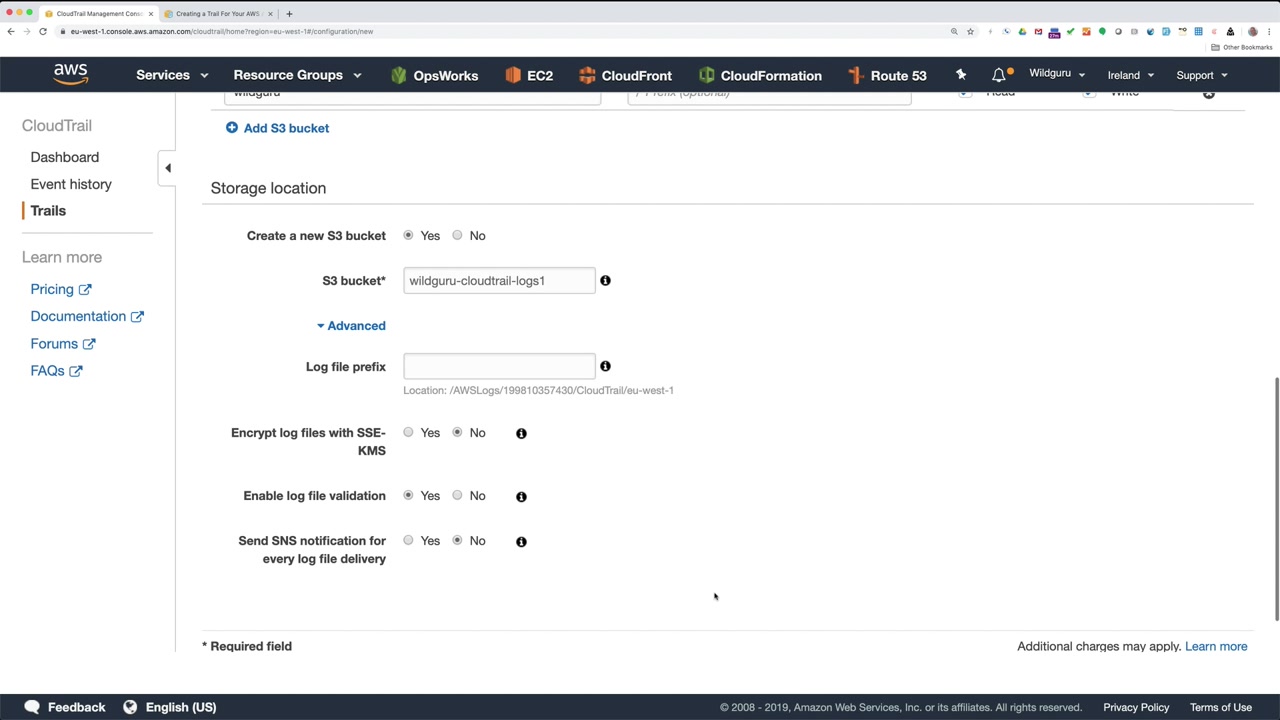Image resolution: width=1280 pixels, height=720 pixels.
Task: Open the FAQs link
Action: [x=56, y=371]
